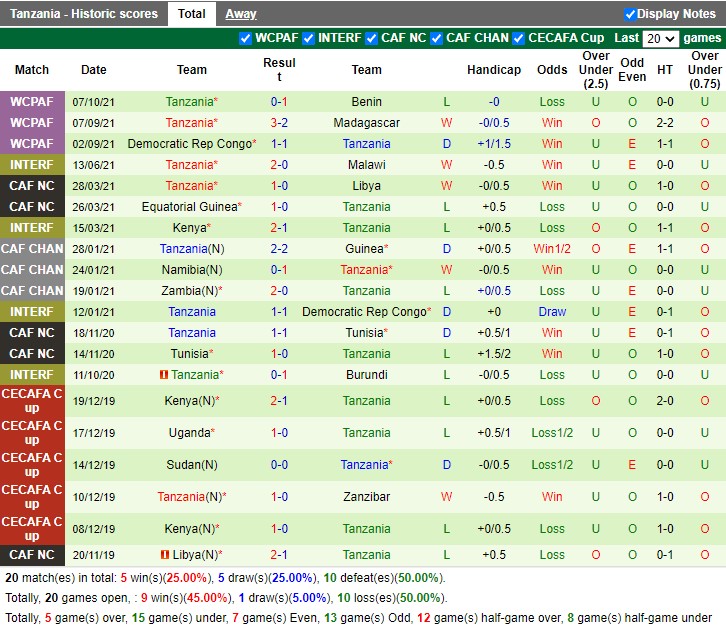
Task: Toggle the CAF CHAN filter checkbox
Action: point(437,39)
